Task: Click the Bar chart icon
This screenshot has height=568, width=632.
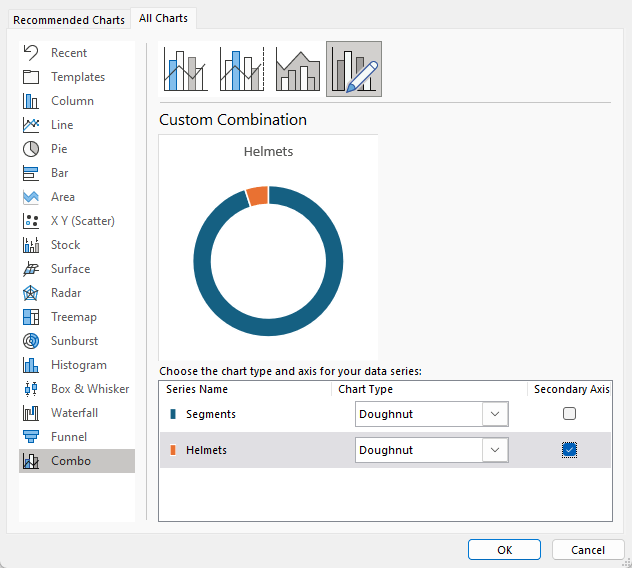Action: [31, 173]
